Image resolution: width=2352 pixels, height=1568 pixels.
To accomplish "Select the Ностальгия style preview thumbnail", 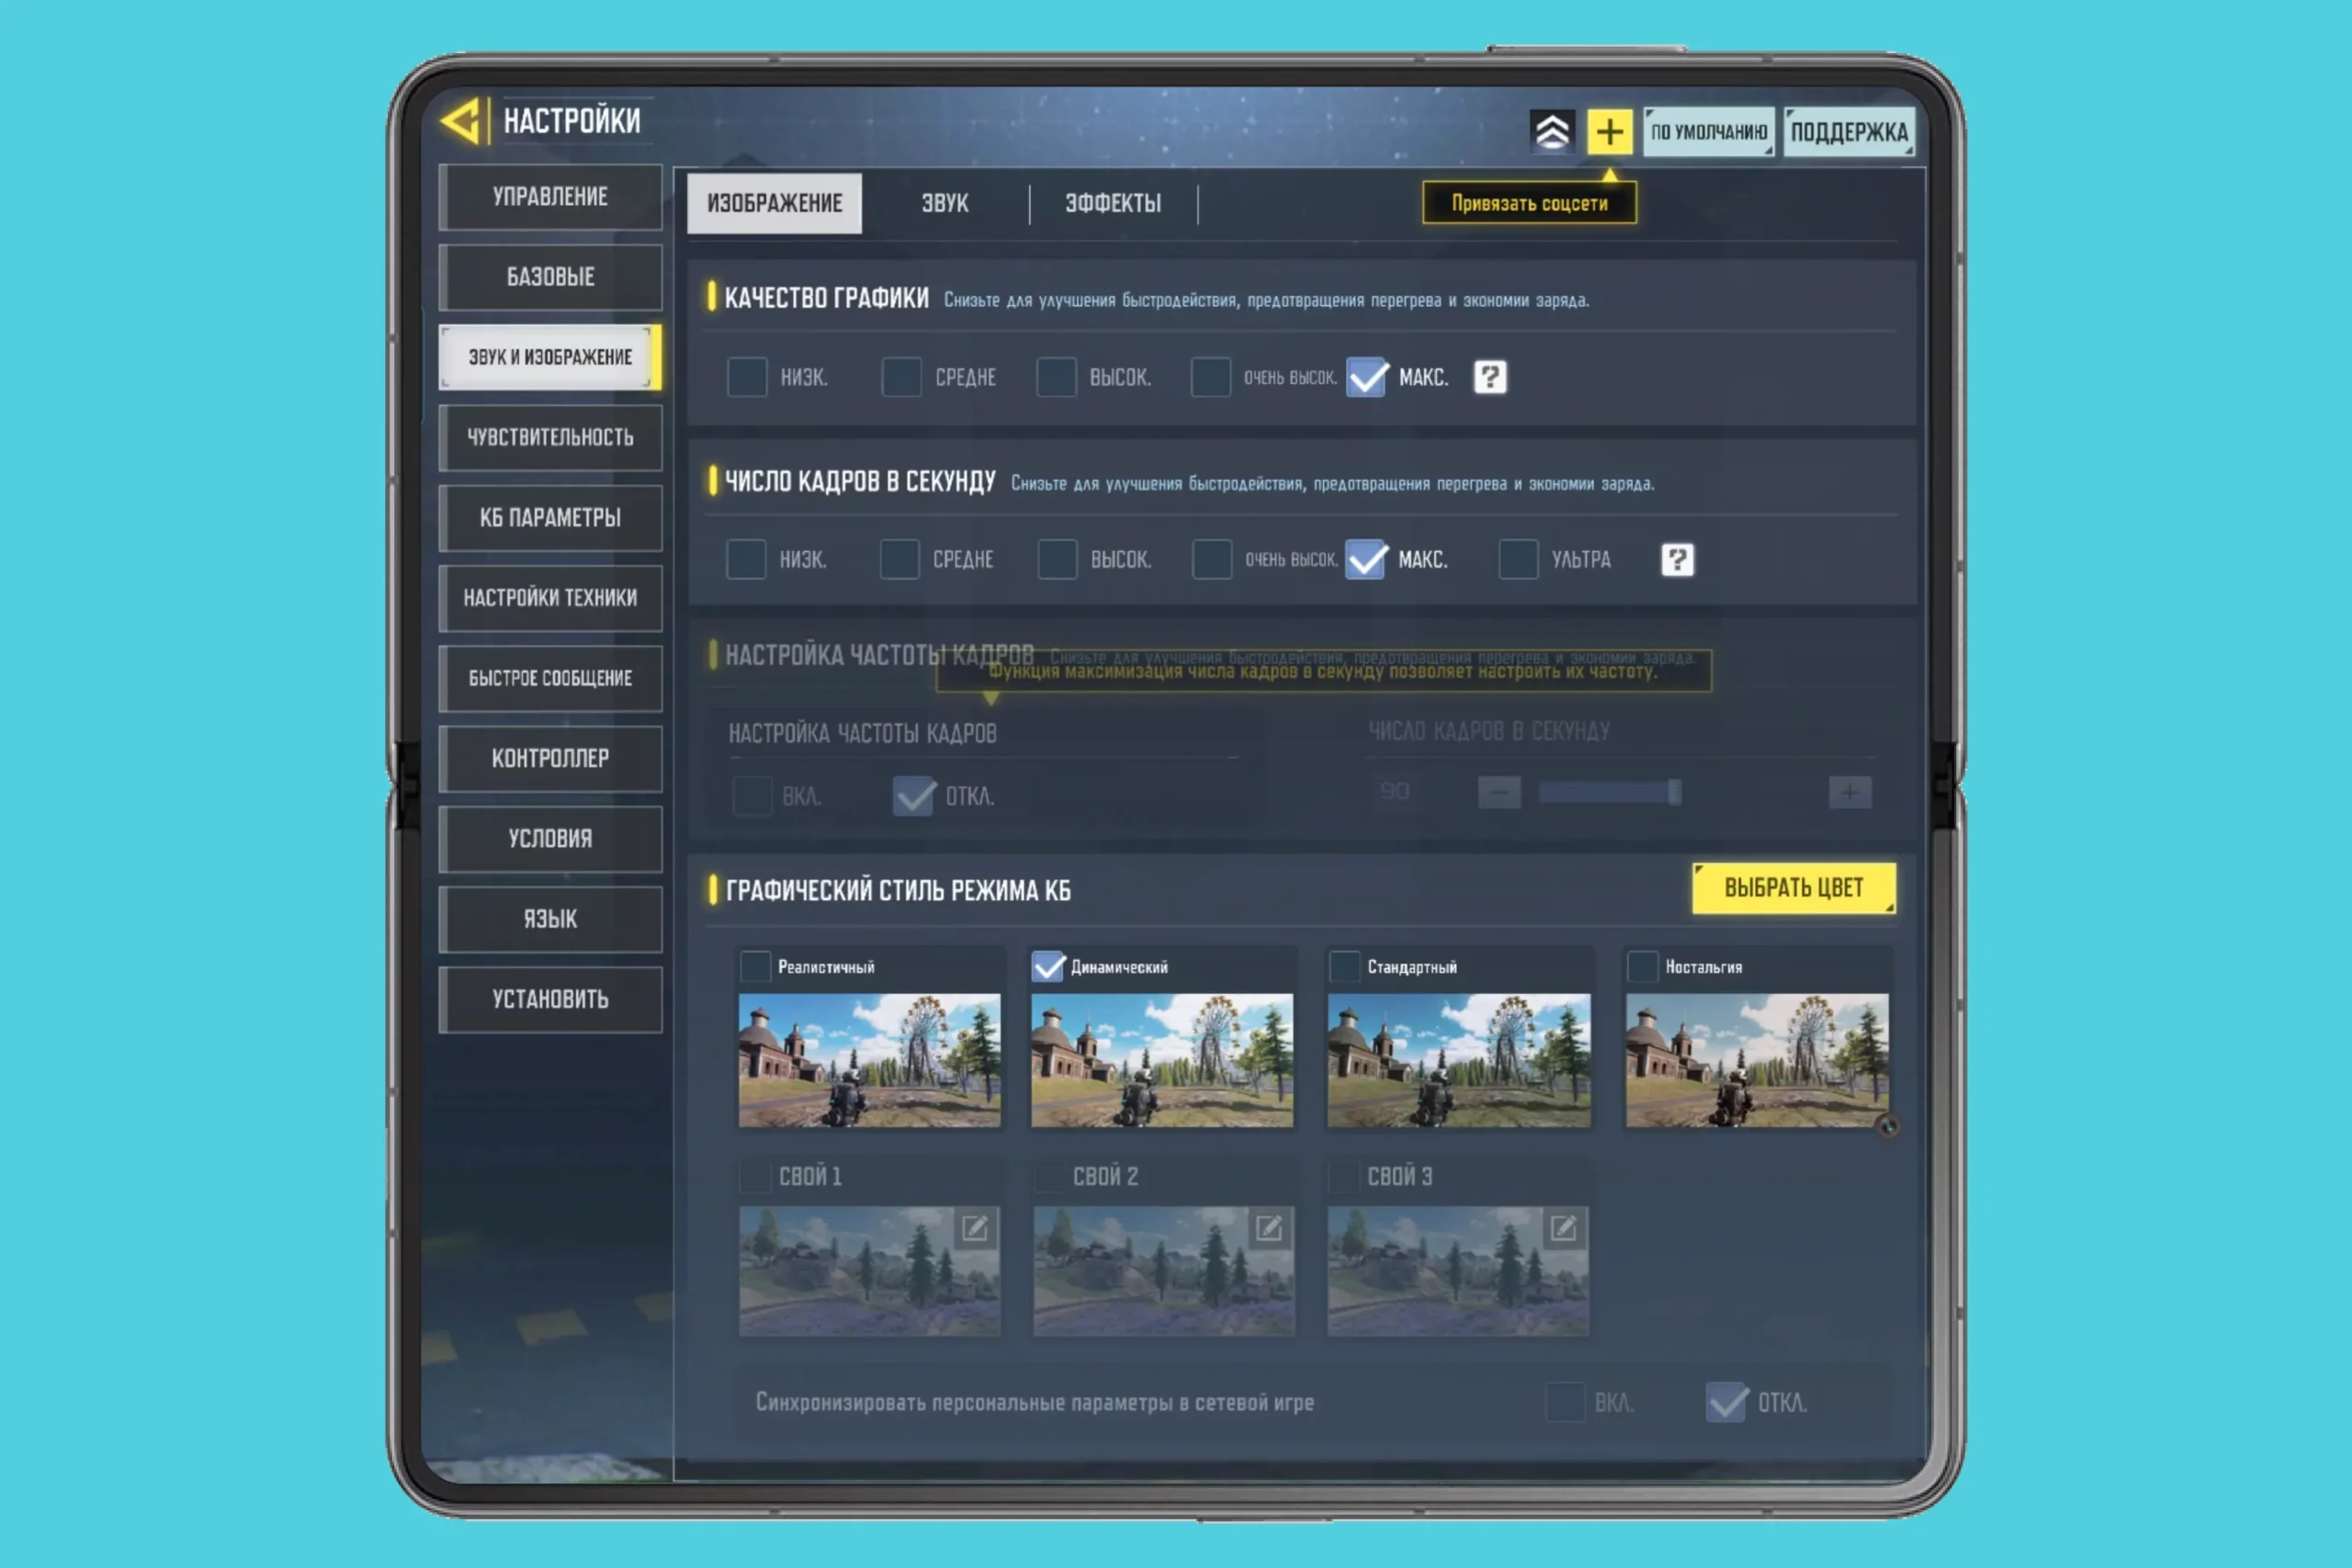I will point(1756,1059).
